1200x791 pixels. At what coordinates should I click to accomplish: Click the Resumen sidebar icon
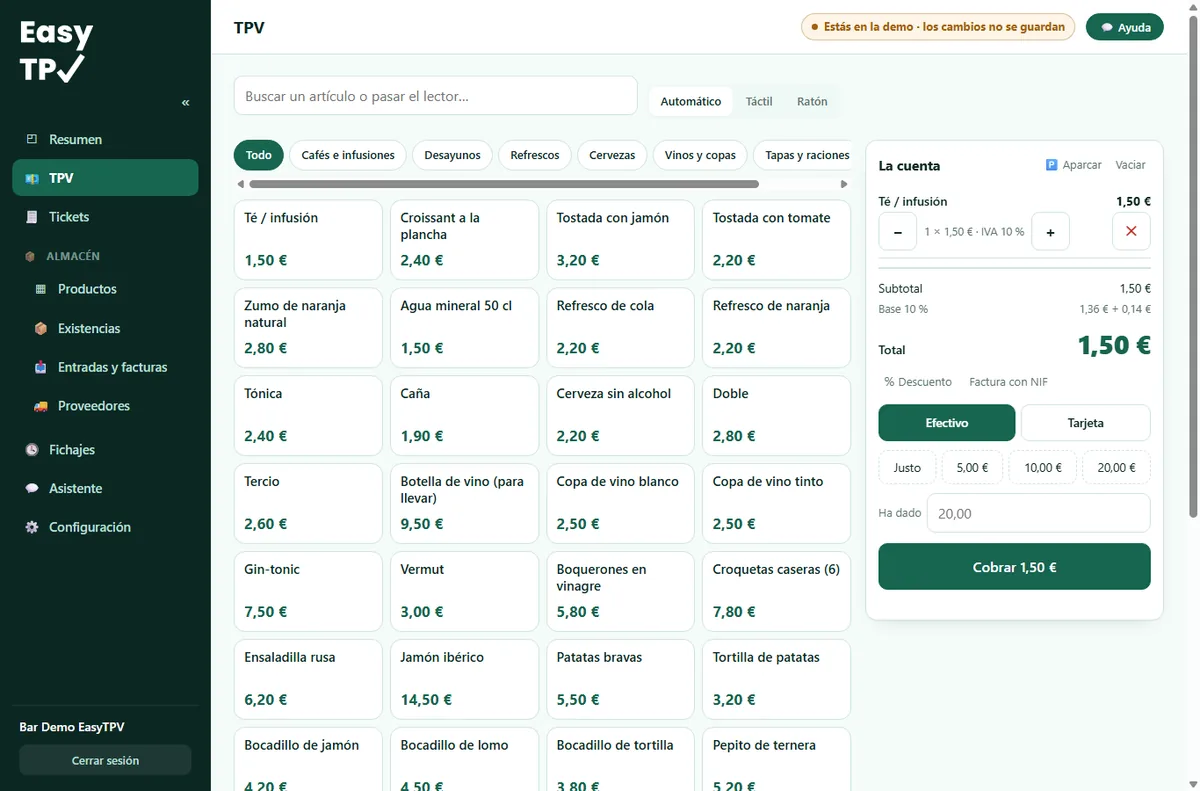(32, 139)
